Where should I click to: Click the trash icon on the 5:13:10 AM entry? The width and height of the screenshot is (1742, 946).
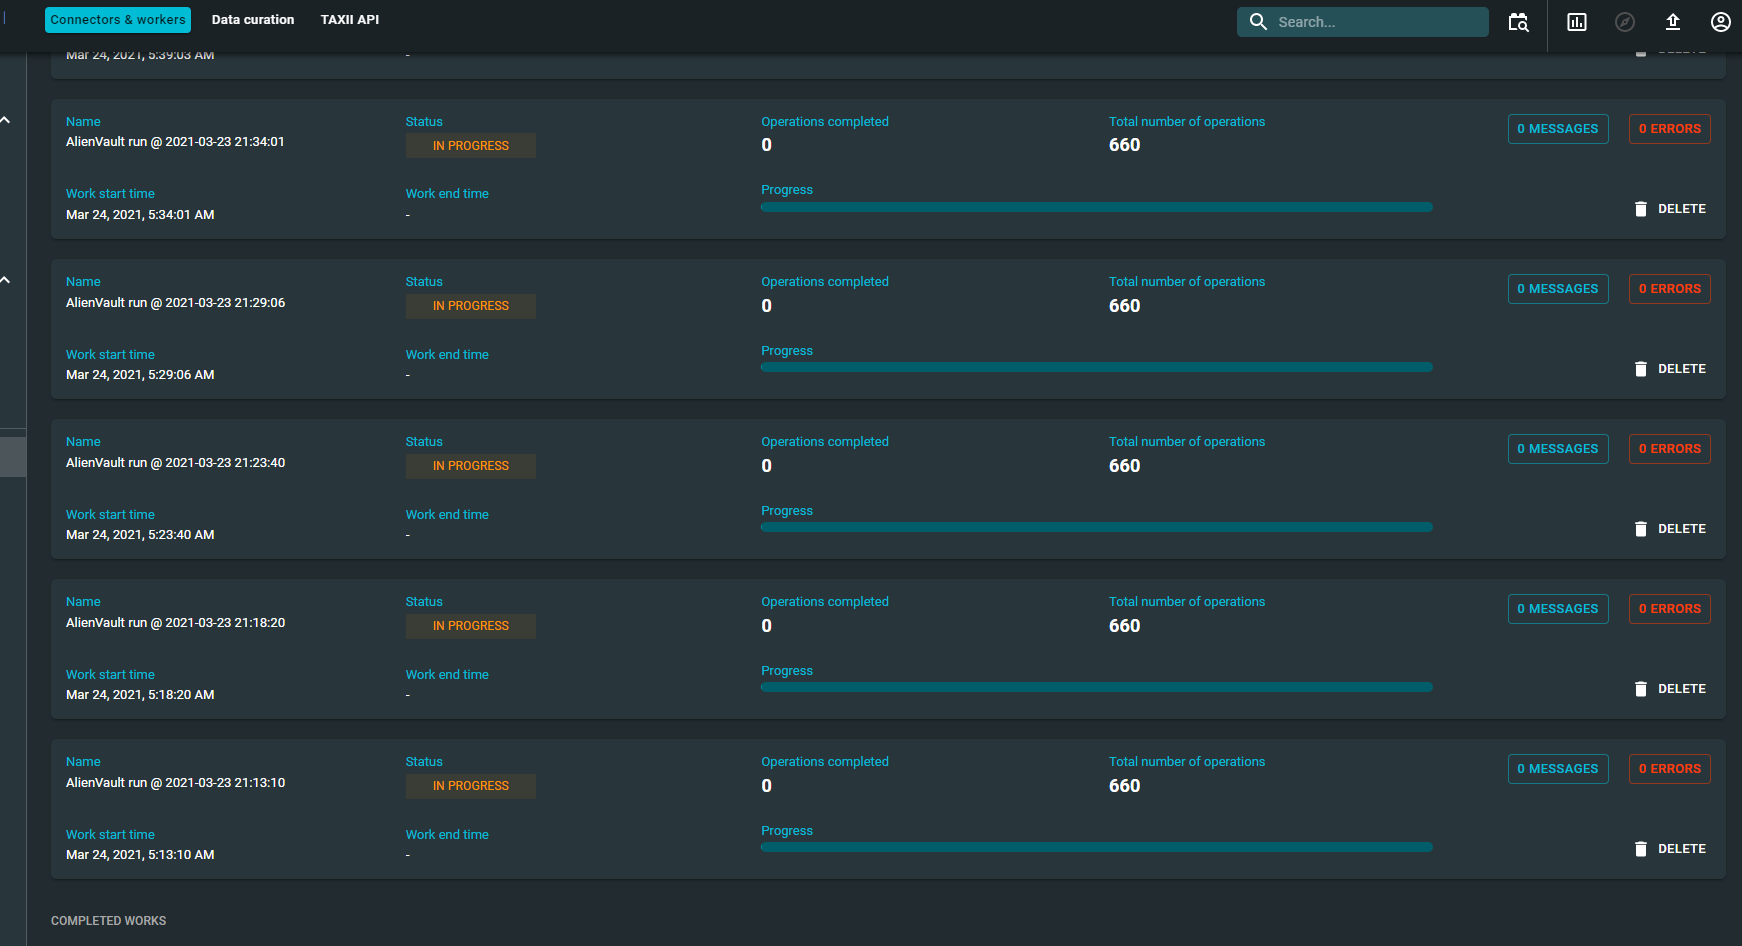pyautogui.click(x=1641, y=848)
